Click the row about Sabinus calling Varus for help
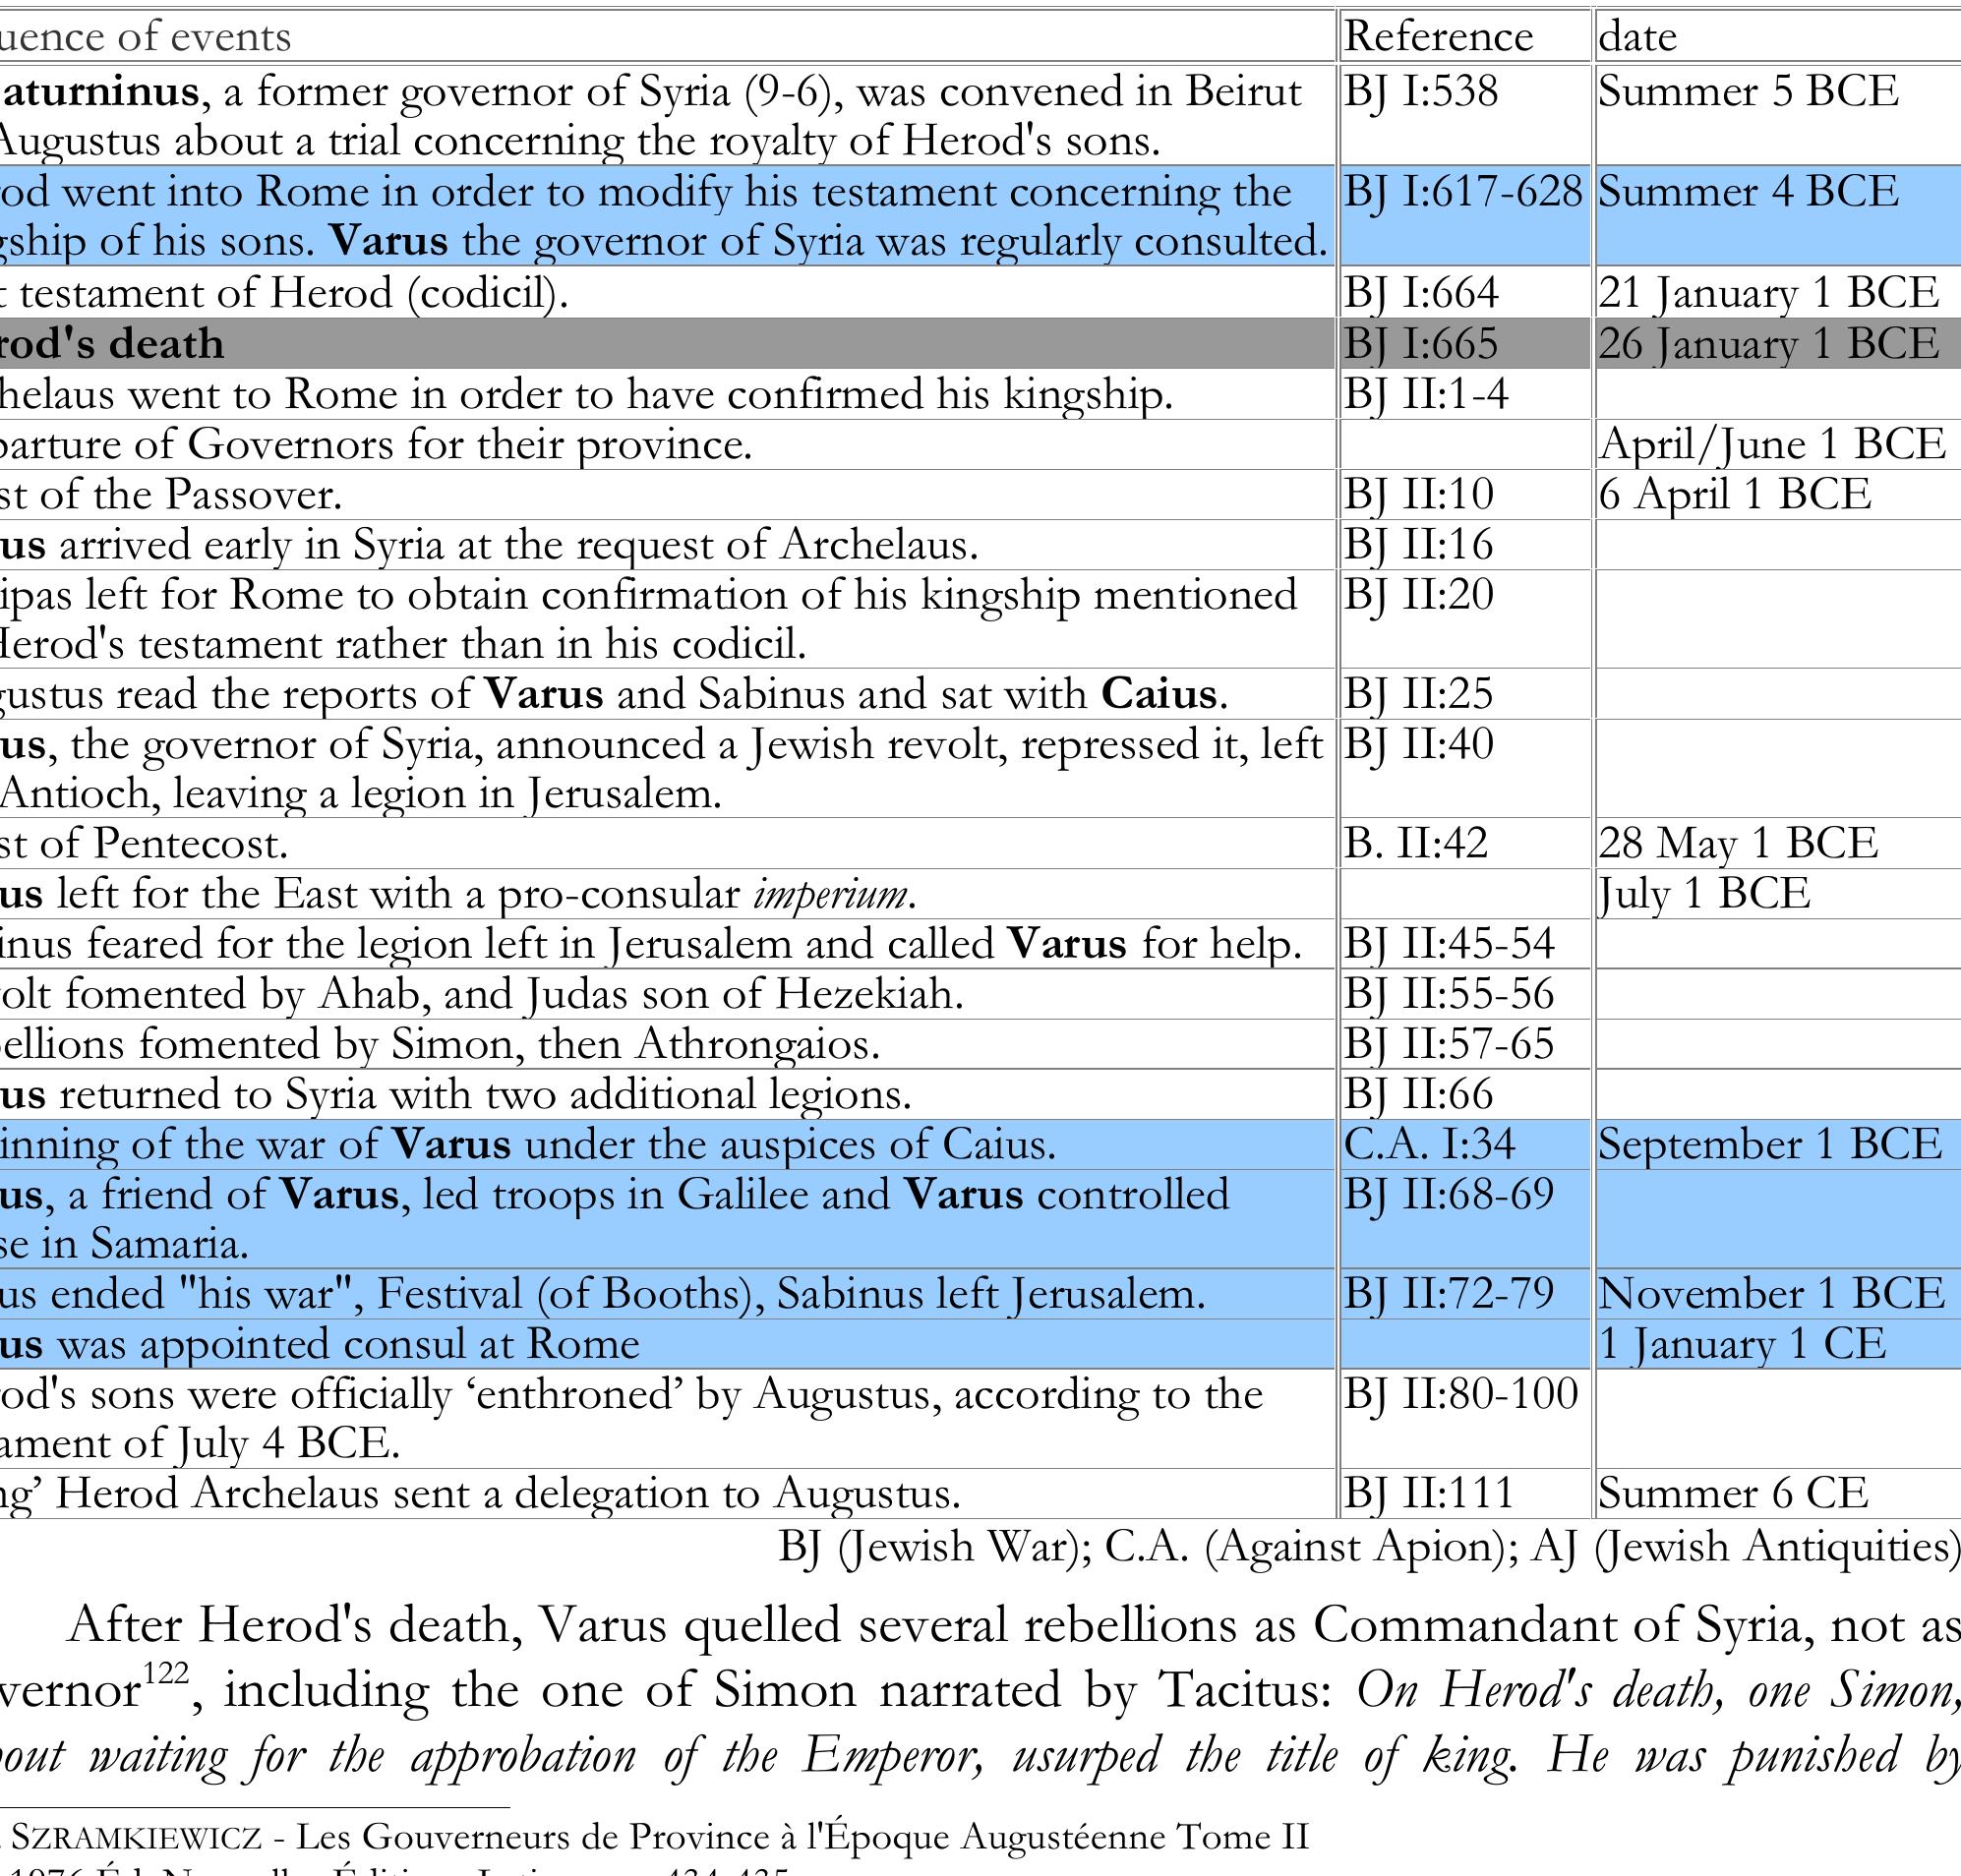This screenshot has width=1961, height=1876. (660, 943)
